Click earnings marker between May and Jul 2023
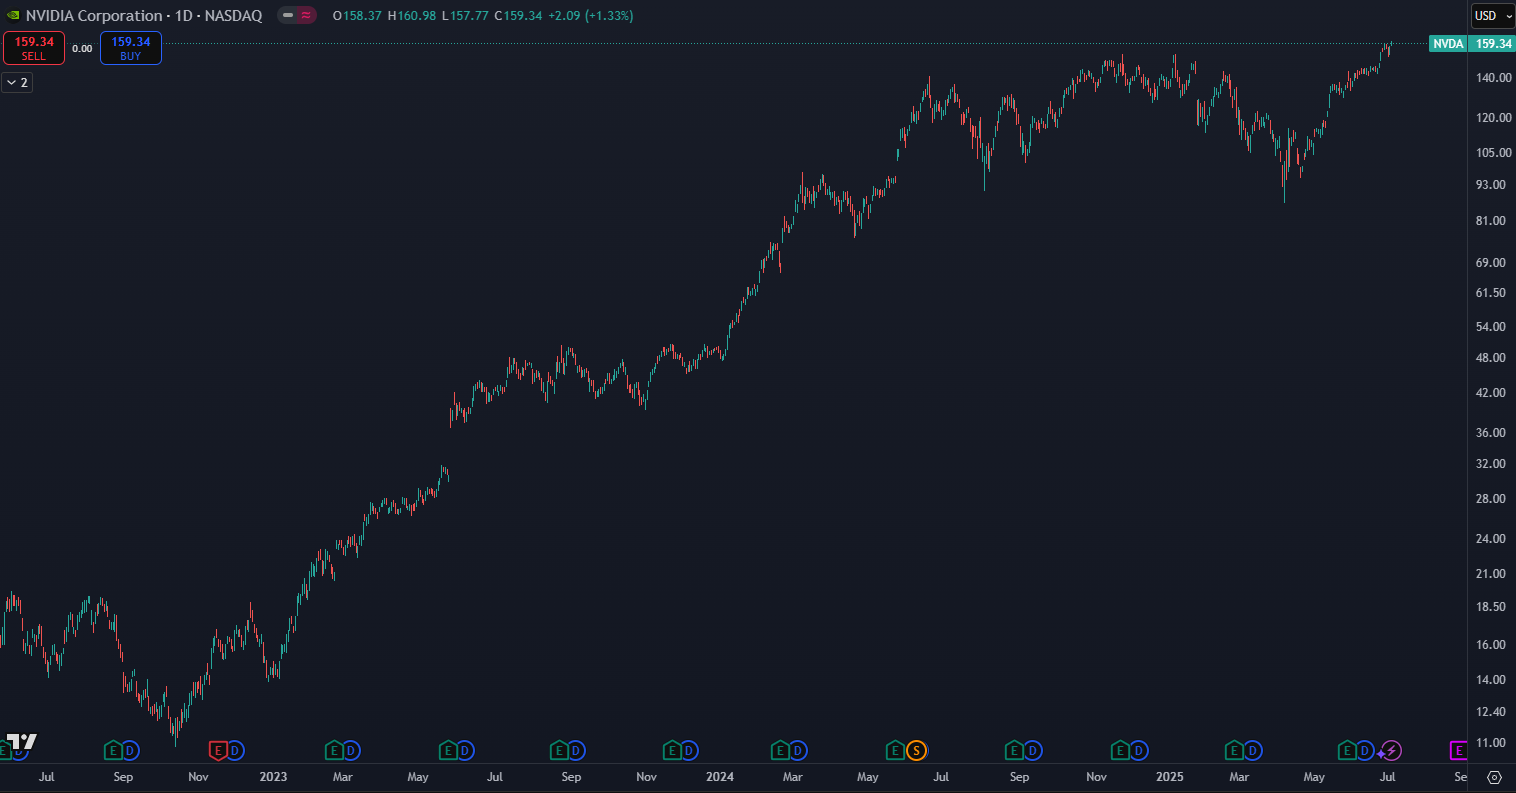 coord(448,750)
